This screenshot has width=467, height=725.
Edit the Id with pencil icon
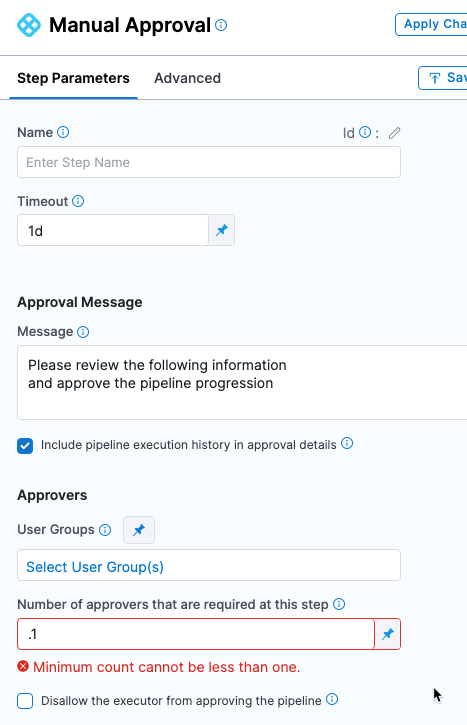coord(394,133)
